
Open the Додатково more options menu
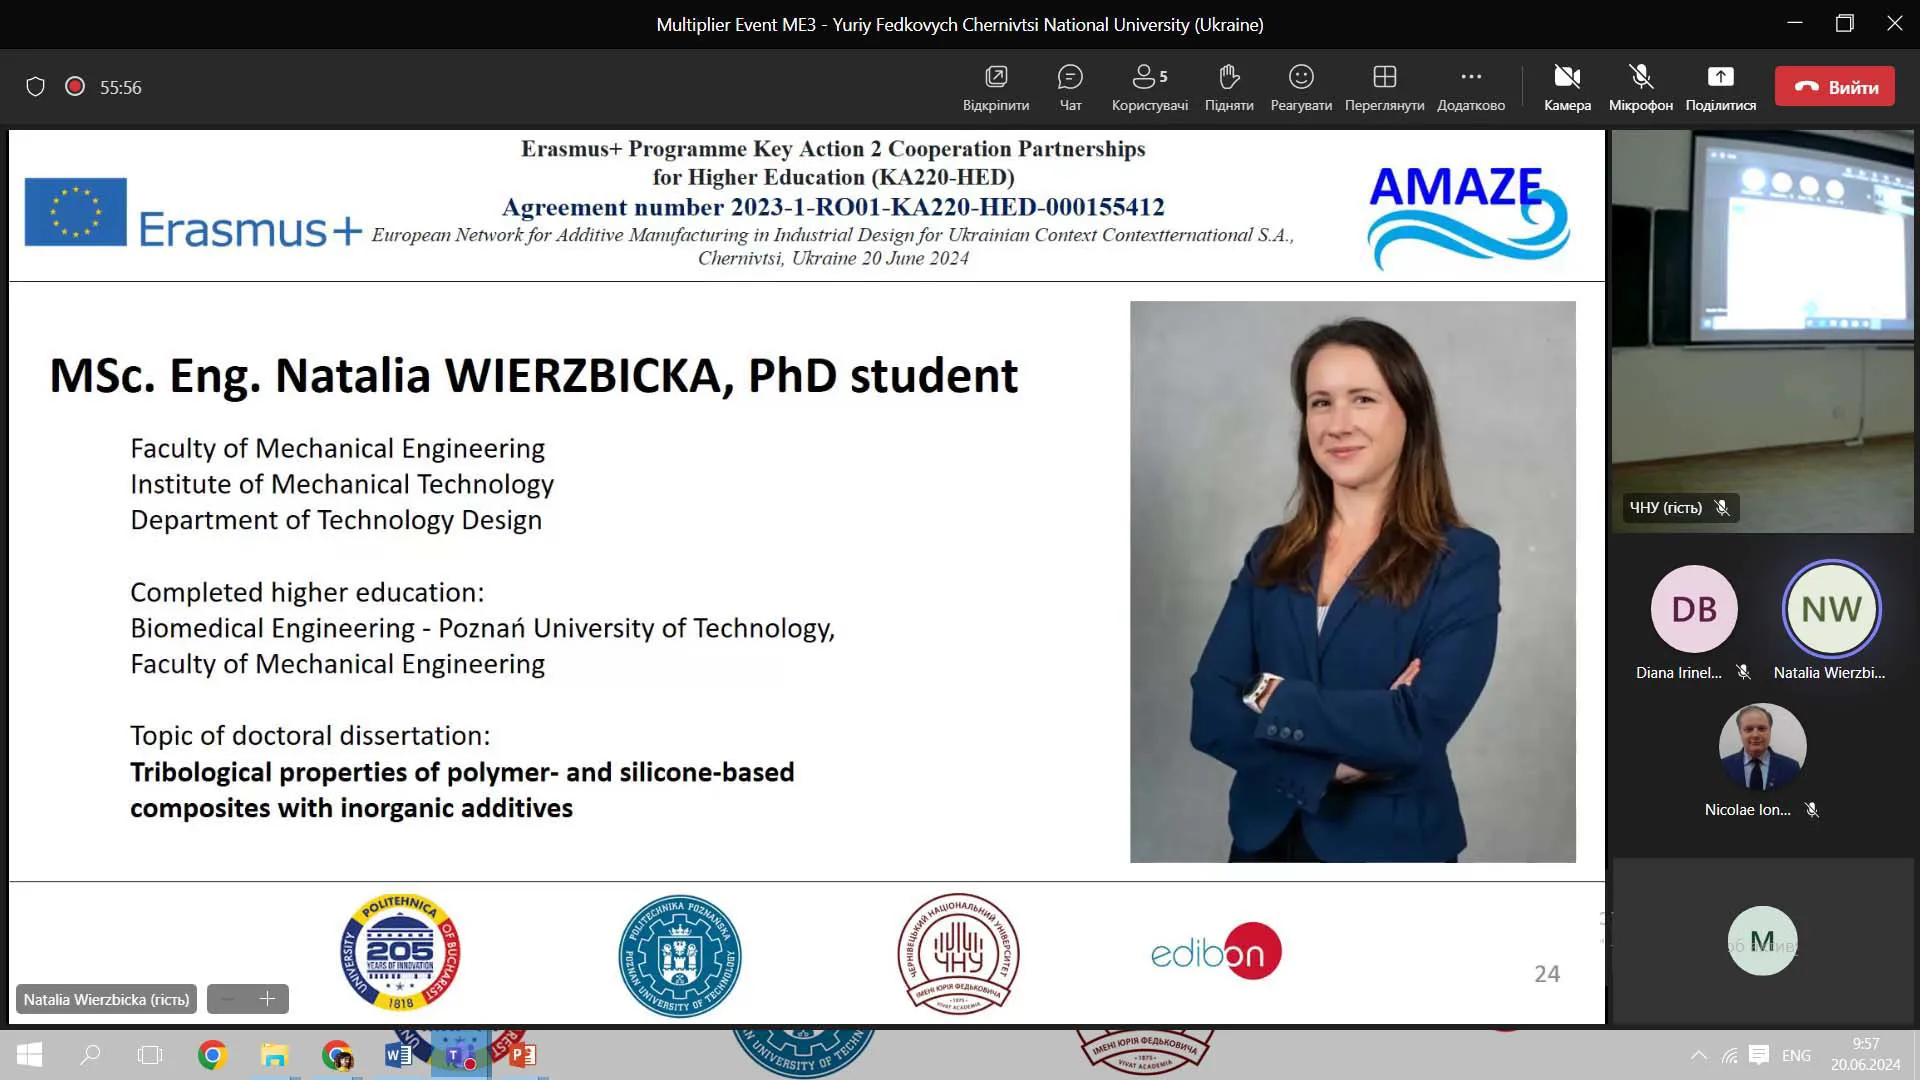coord(1470,87)
